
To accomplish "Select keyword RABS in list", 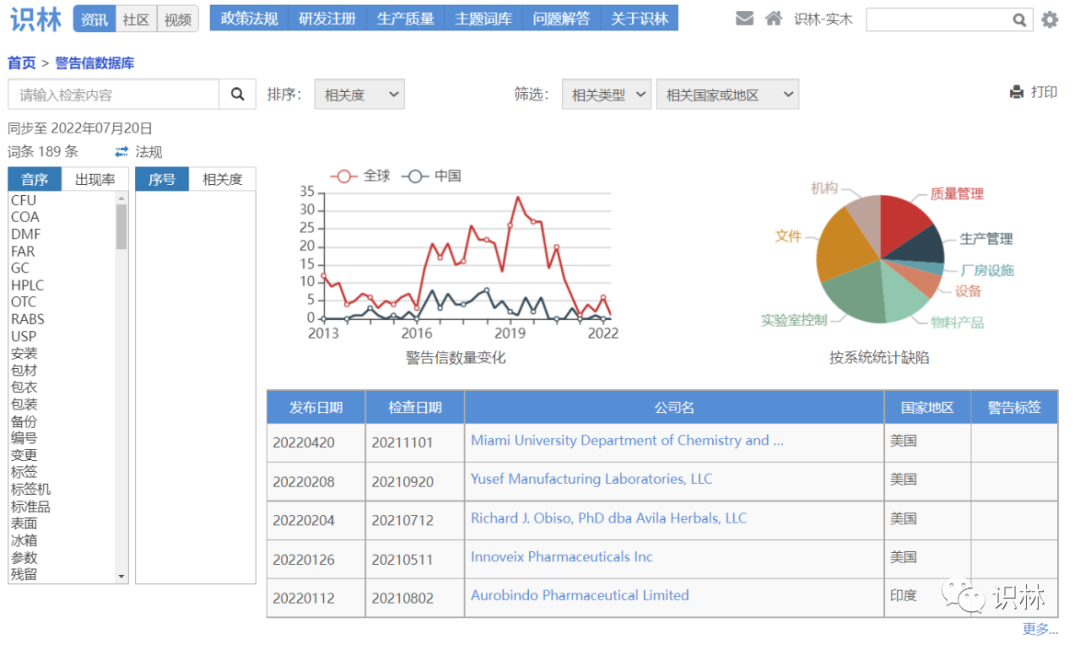I will (28, 319).
